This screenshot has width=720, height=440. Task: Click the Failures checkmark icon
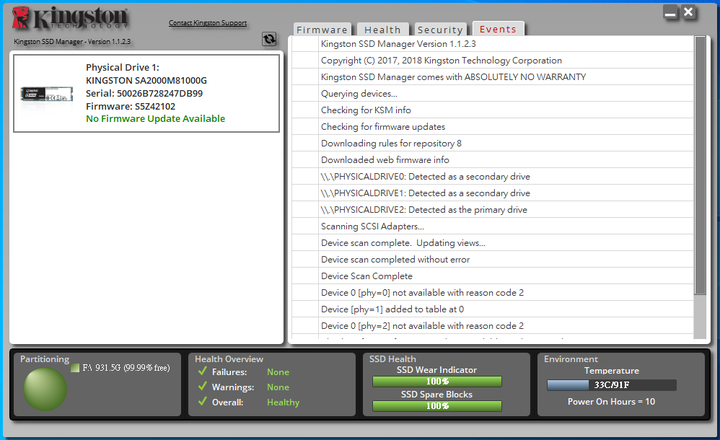(x=202, y=371)
